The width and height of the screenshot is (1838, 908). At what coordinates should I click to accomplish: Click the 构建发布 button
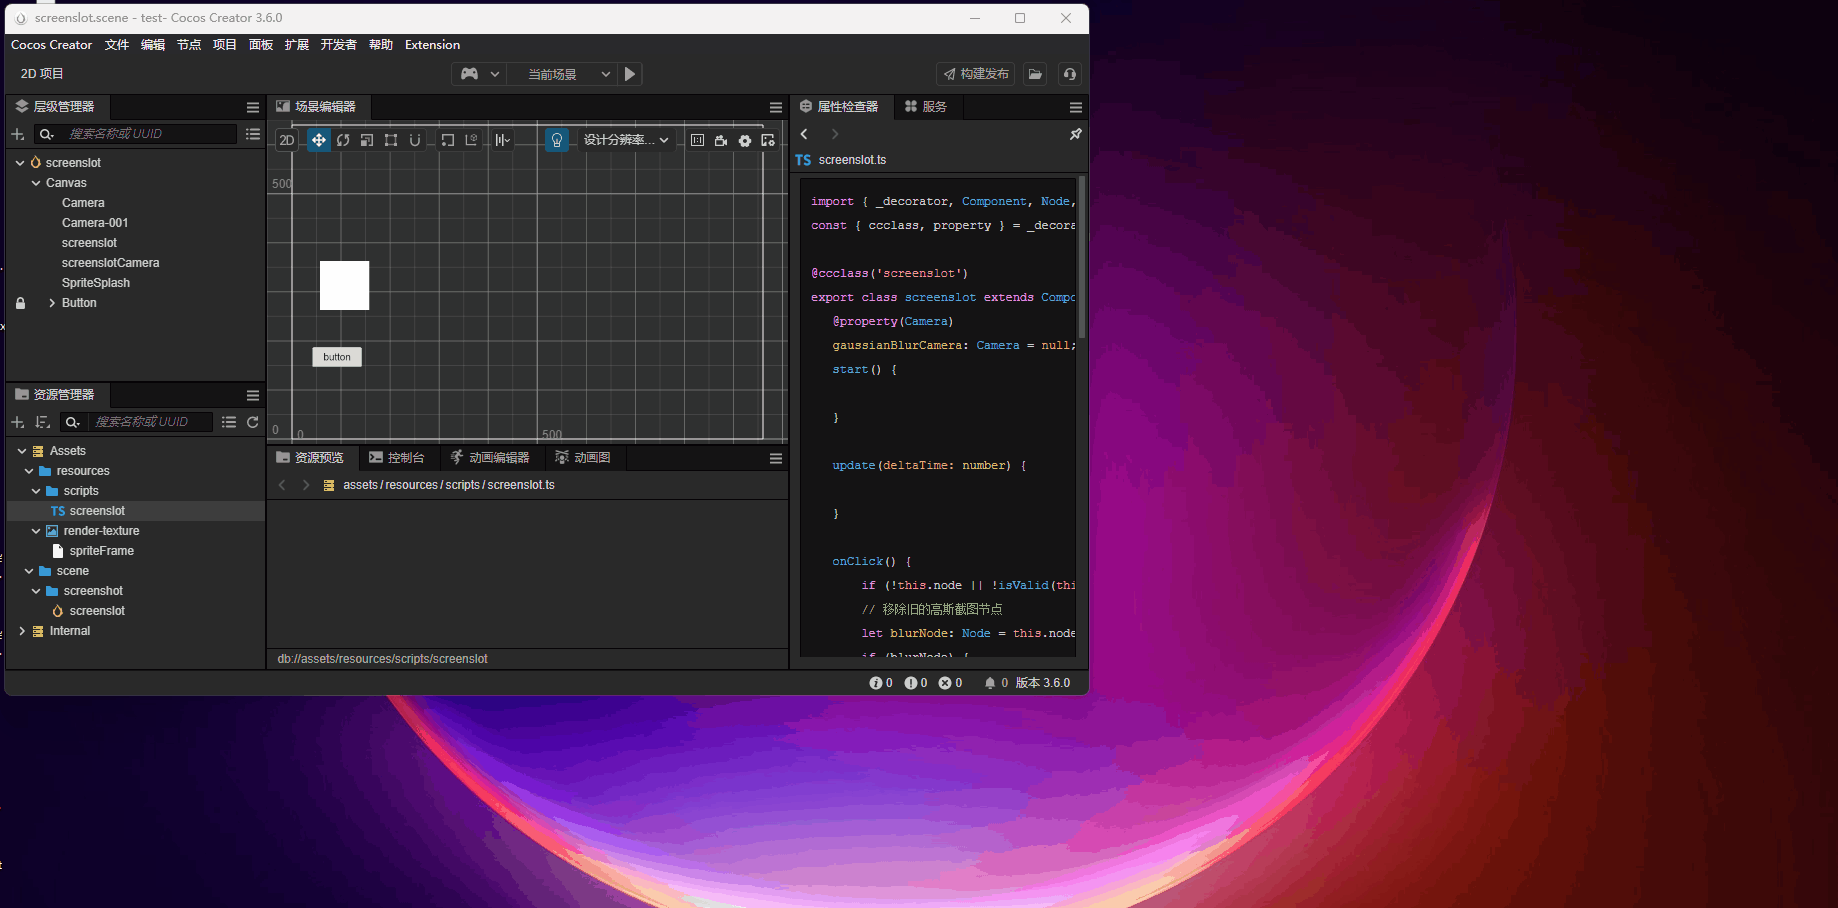(976, 74)
